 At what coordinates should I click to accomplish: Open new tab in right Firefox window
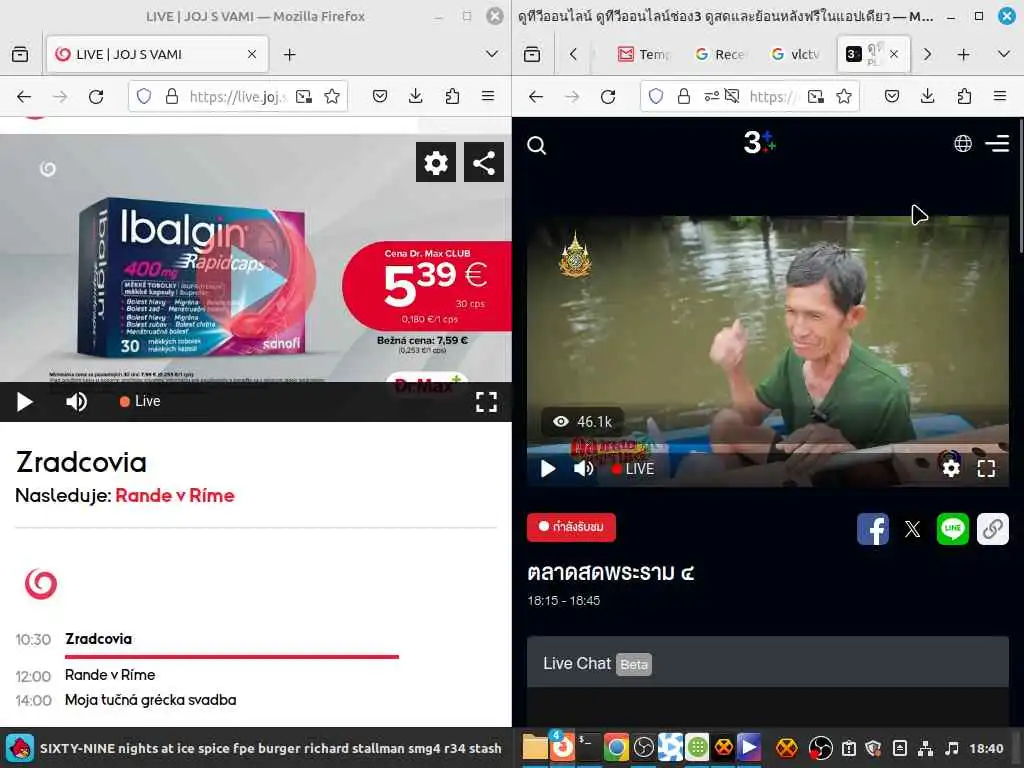963,55
